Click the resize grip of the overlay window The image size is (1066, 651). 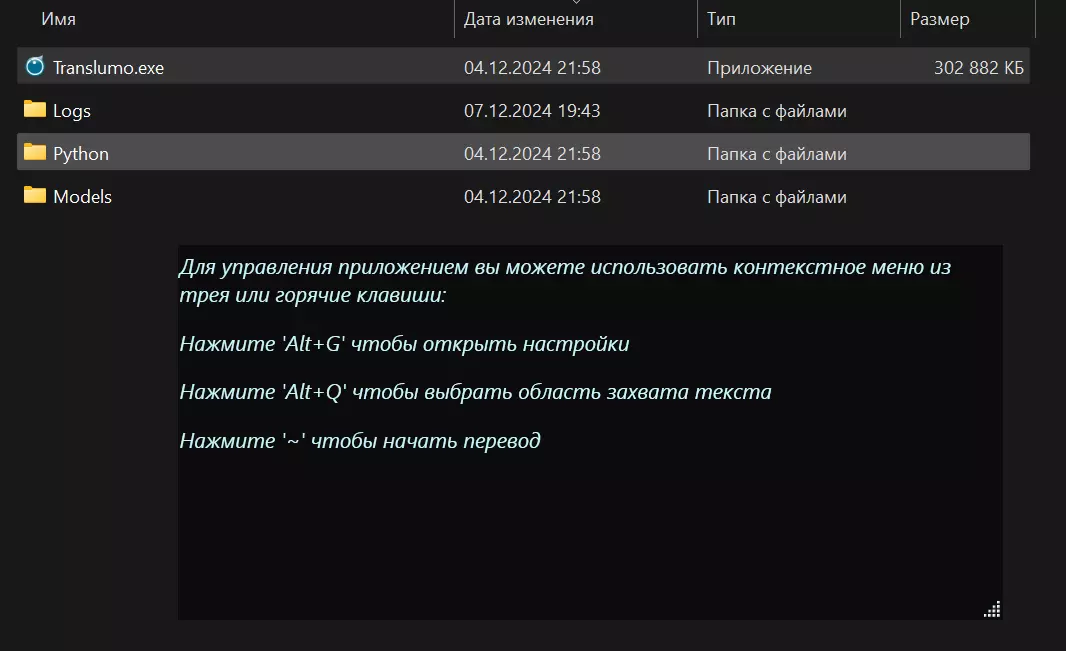pos(992,609)
